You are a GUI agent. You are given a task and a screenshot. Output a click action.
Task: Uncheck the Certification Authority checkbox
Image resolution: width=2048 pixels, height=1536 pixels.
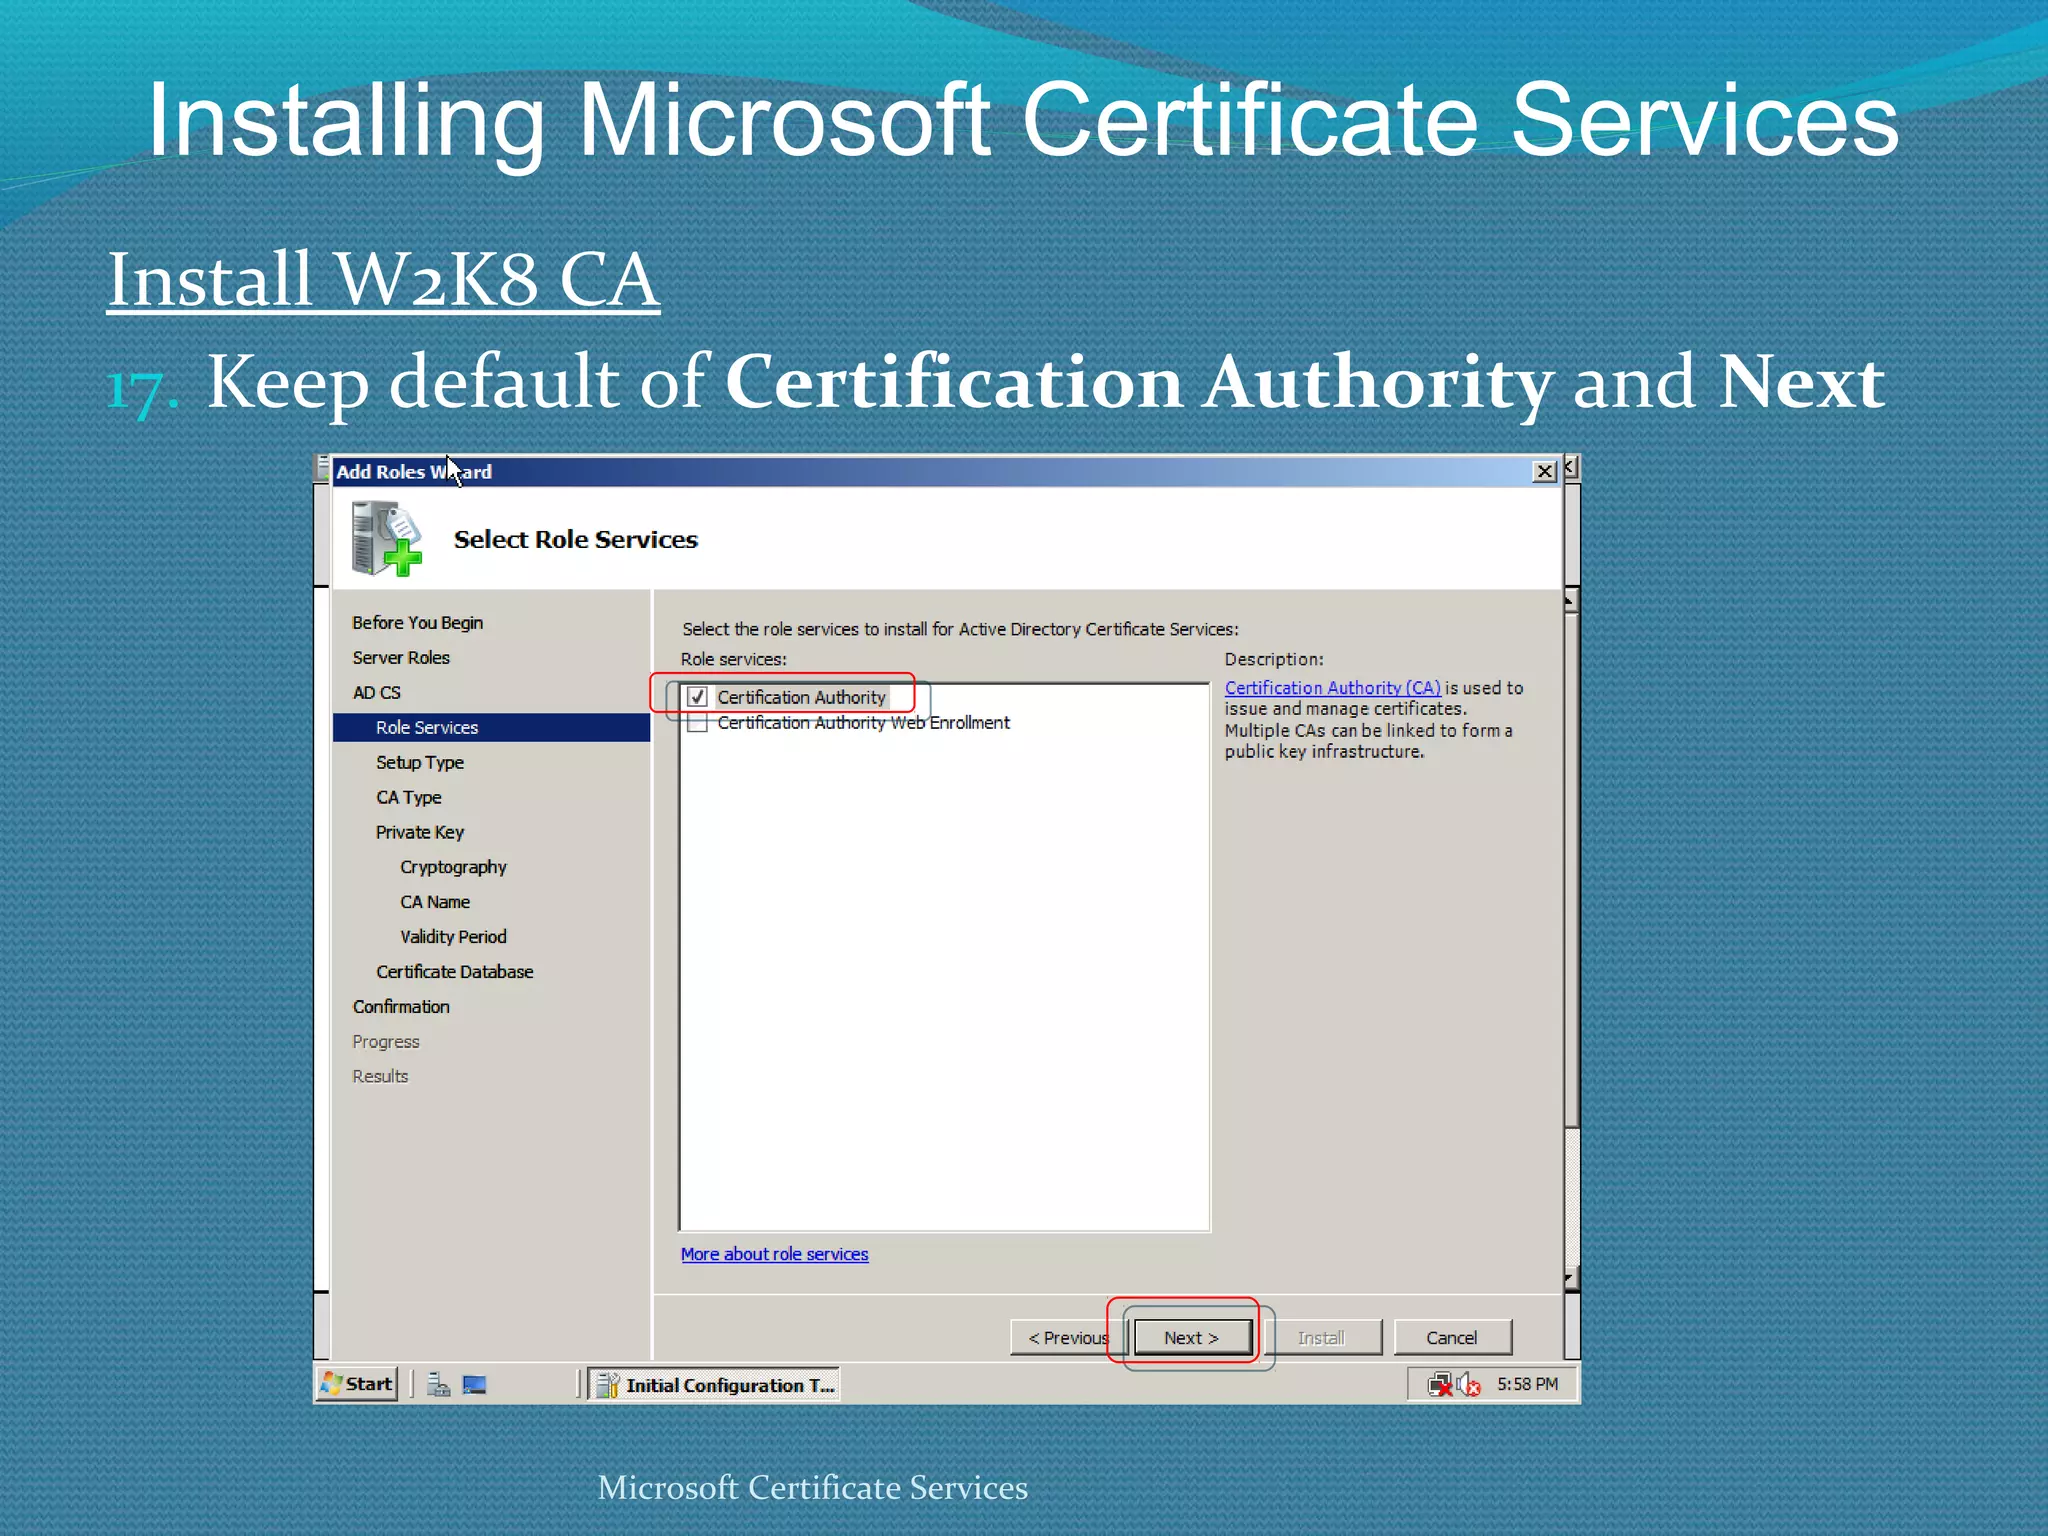click(698, 697)
